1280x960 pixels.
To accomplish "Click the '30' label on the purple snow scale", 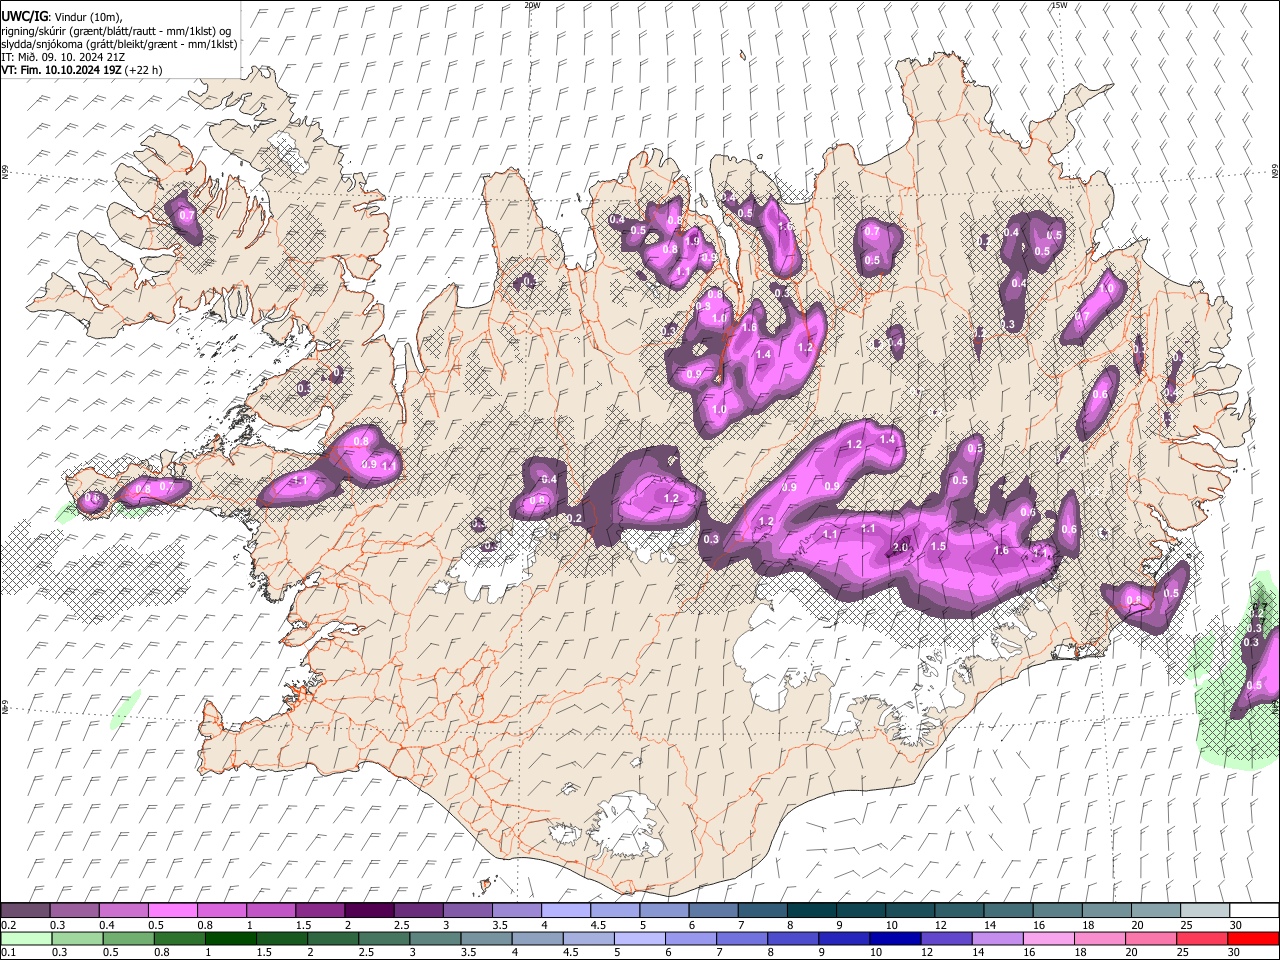I will [1235, 925].
